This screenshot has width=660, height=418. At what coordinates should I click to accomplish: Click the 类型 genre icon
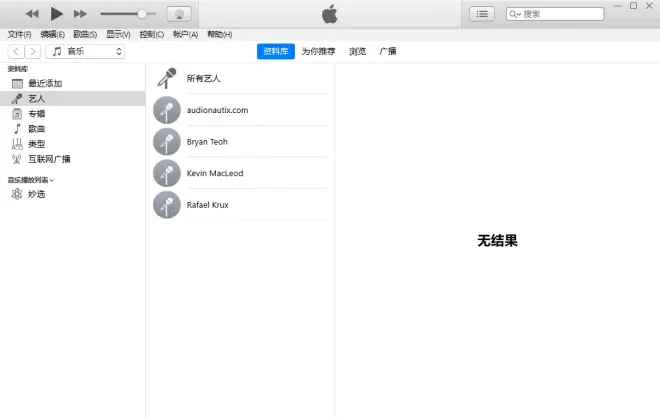17,144
